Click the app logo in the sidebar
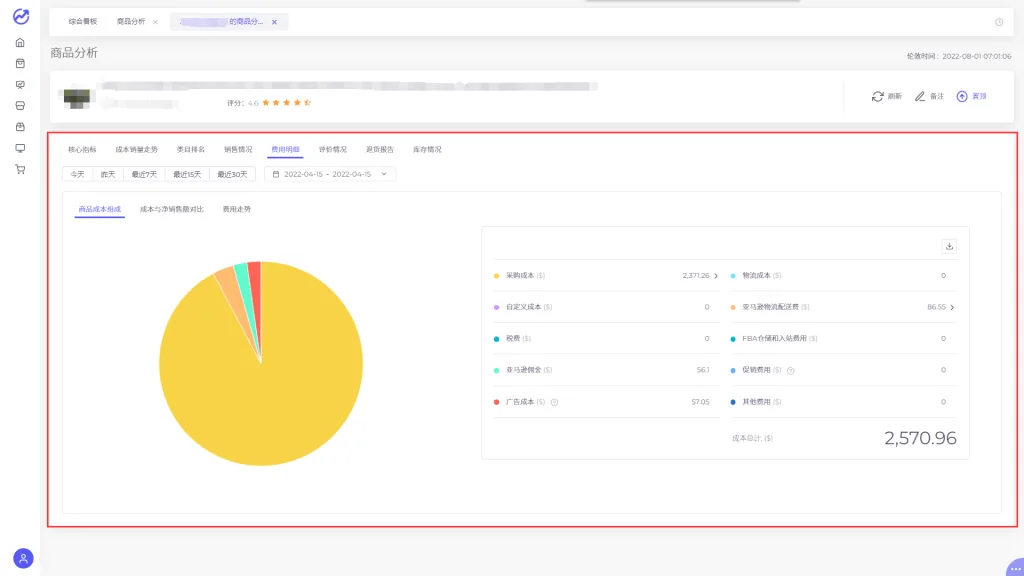Screen dimensions: 1024x576 (x=21, y=16)
